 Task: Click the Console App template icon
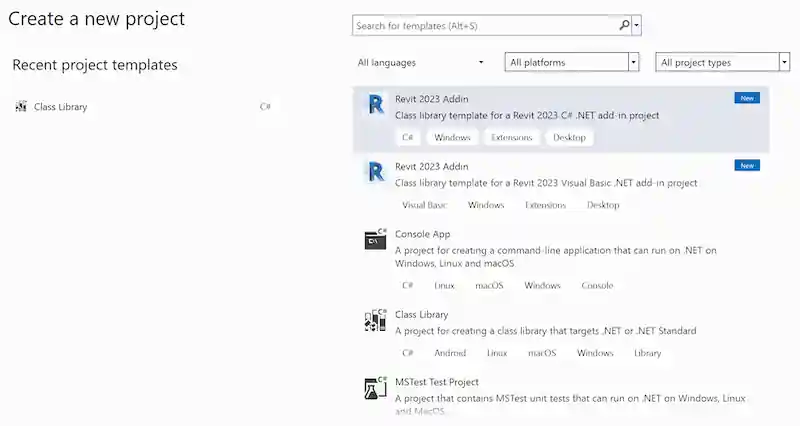pyautogui.click(x=376, y=240)
